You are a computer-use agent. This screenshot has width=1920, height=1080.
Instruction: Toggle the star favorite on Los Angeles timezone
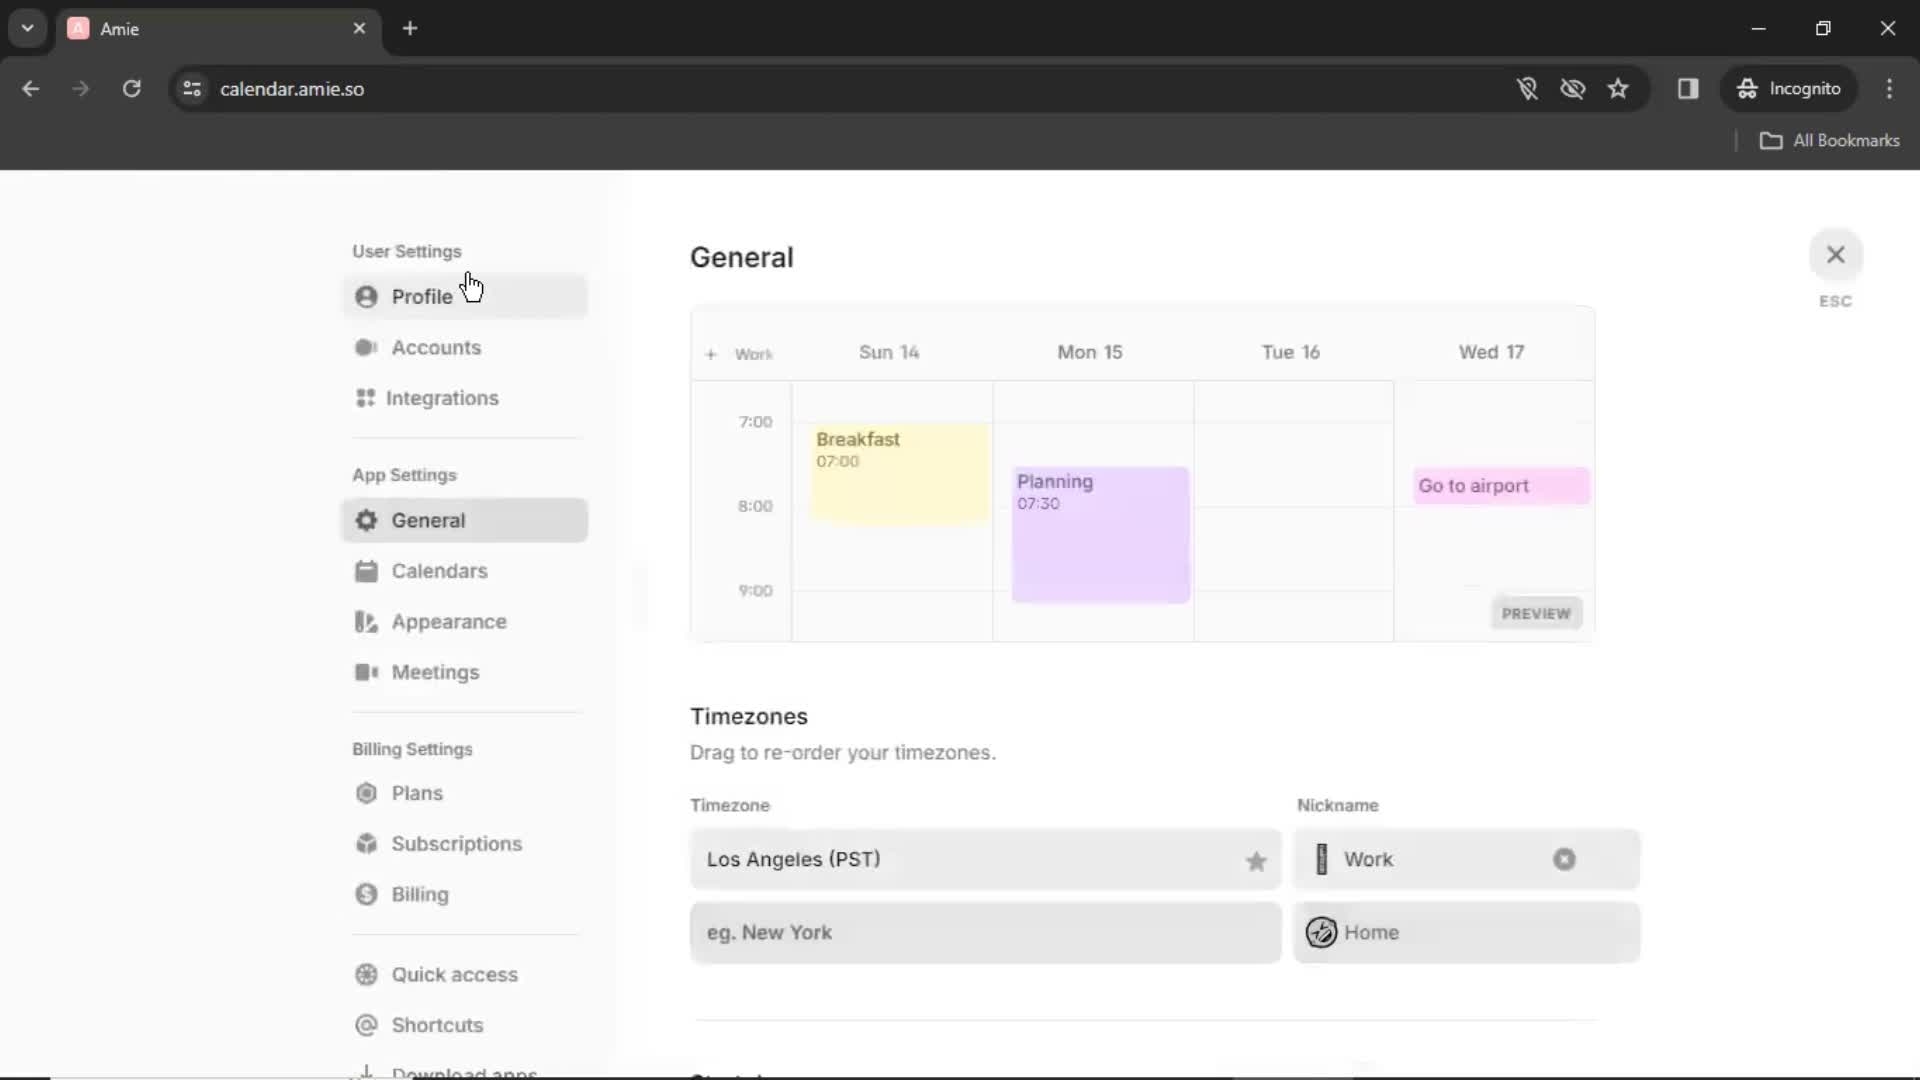1254,858
